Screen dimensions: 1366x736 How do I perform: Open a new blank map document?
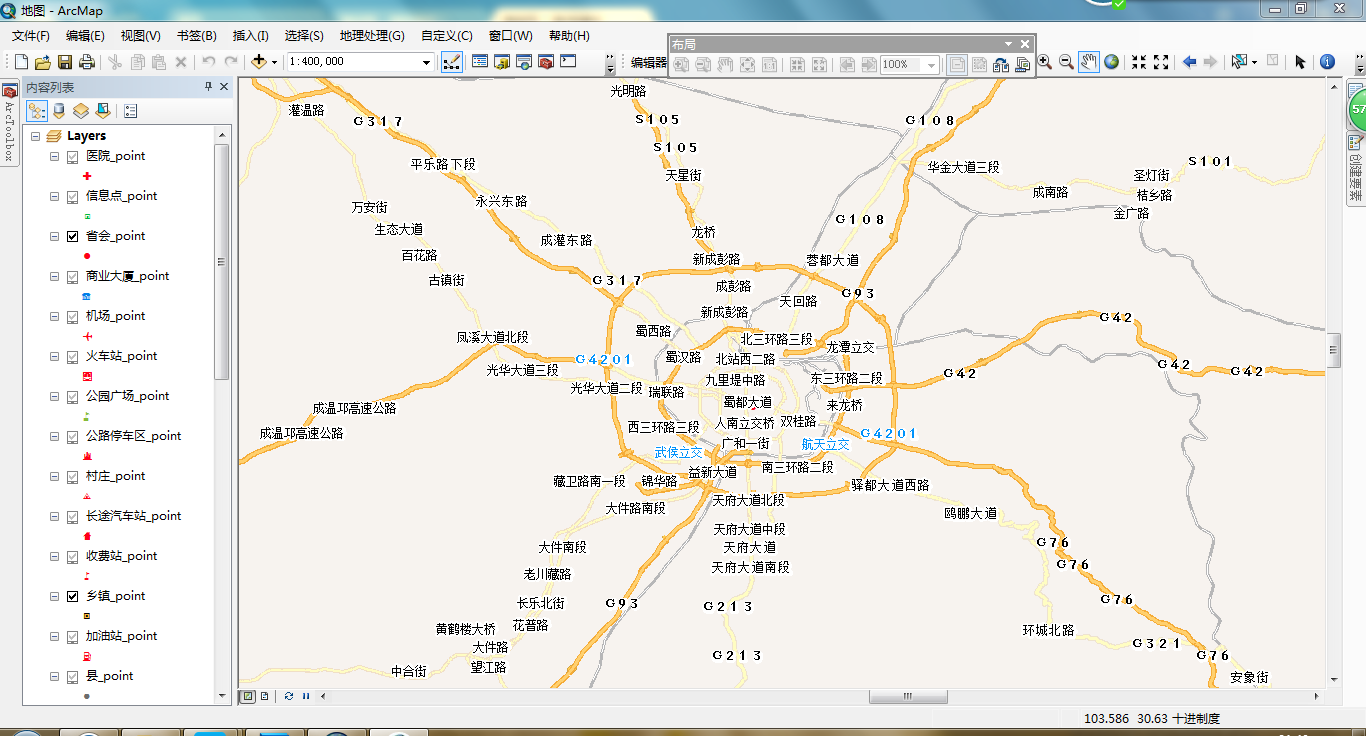(x=19, y=61)
